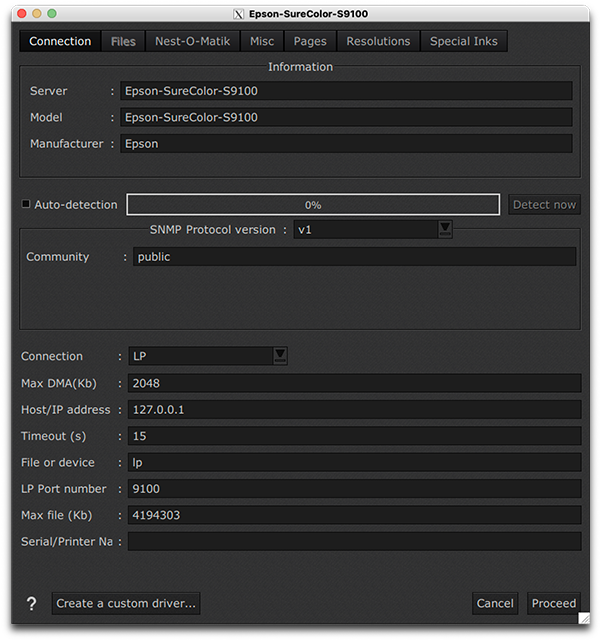Click the Manufacturer field showing Epson

click(346, 144)
